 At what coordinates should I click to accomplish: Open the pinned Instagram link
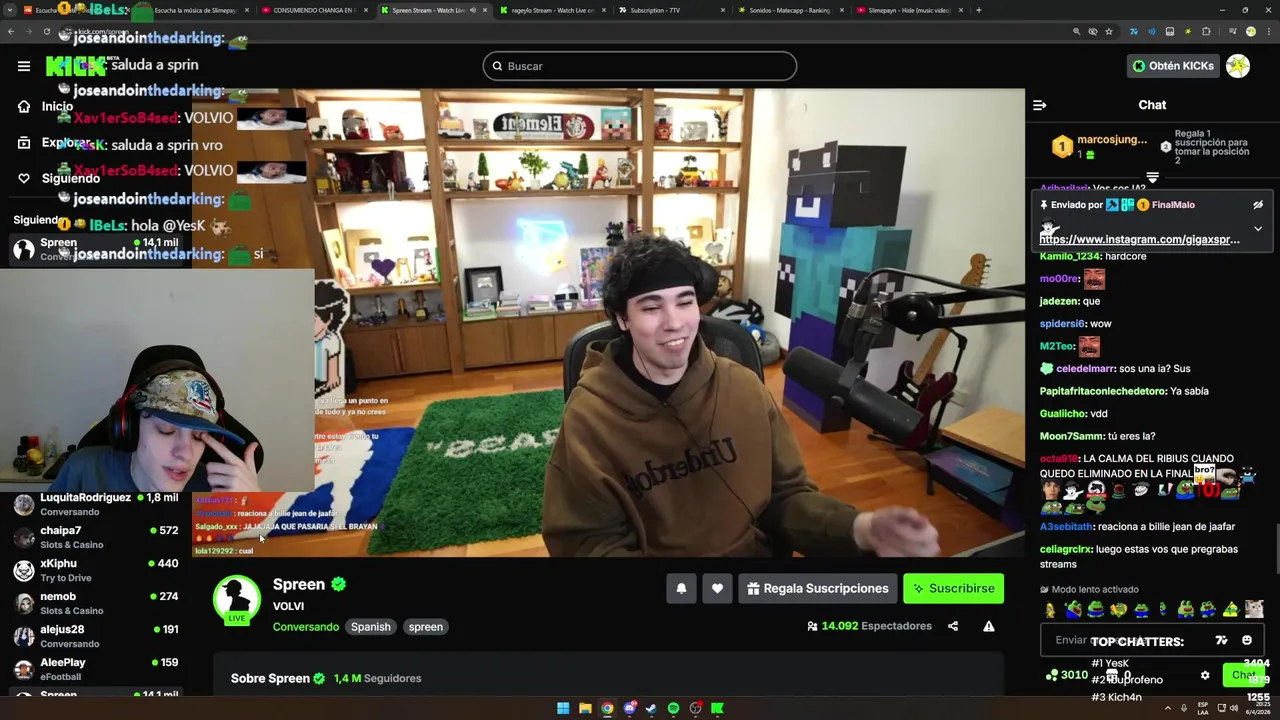click(x=1139, y=240)
